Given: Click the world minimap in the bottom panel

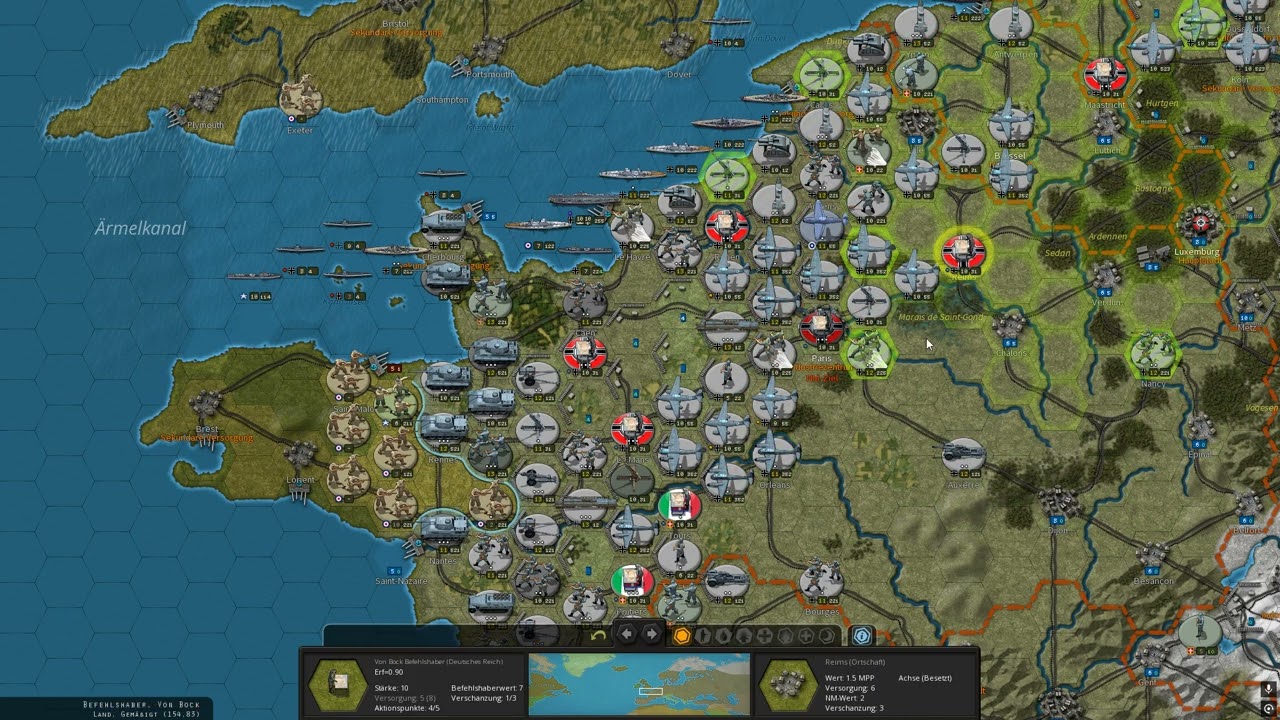Looking at the screenshot, I should (x=639, y=684).
